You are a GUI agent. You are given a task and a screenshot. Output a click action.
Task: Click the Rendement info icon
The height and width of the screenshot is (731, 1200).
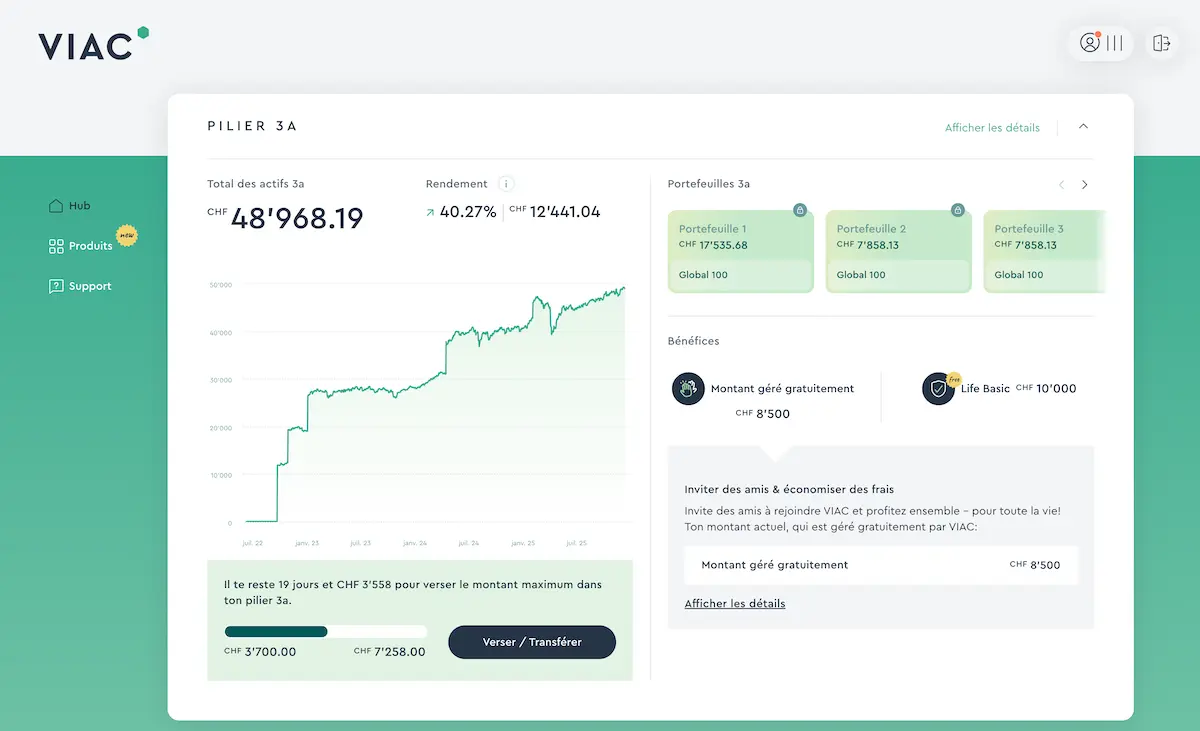pos(506,184)
